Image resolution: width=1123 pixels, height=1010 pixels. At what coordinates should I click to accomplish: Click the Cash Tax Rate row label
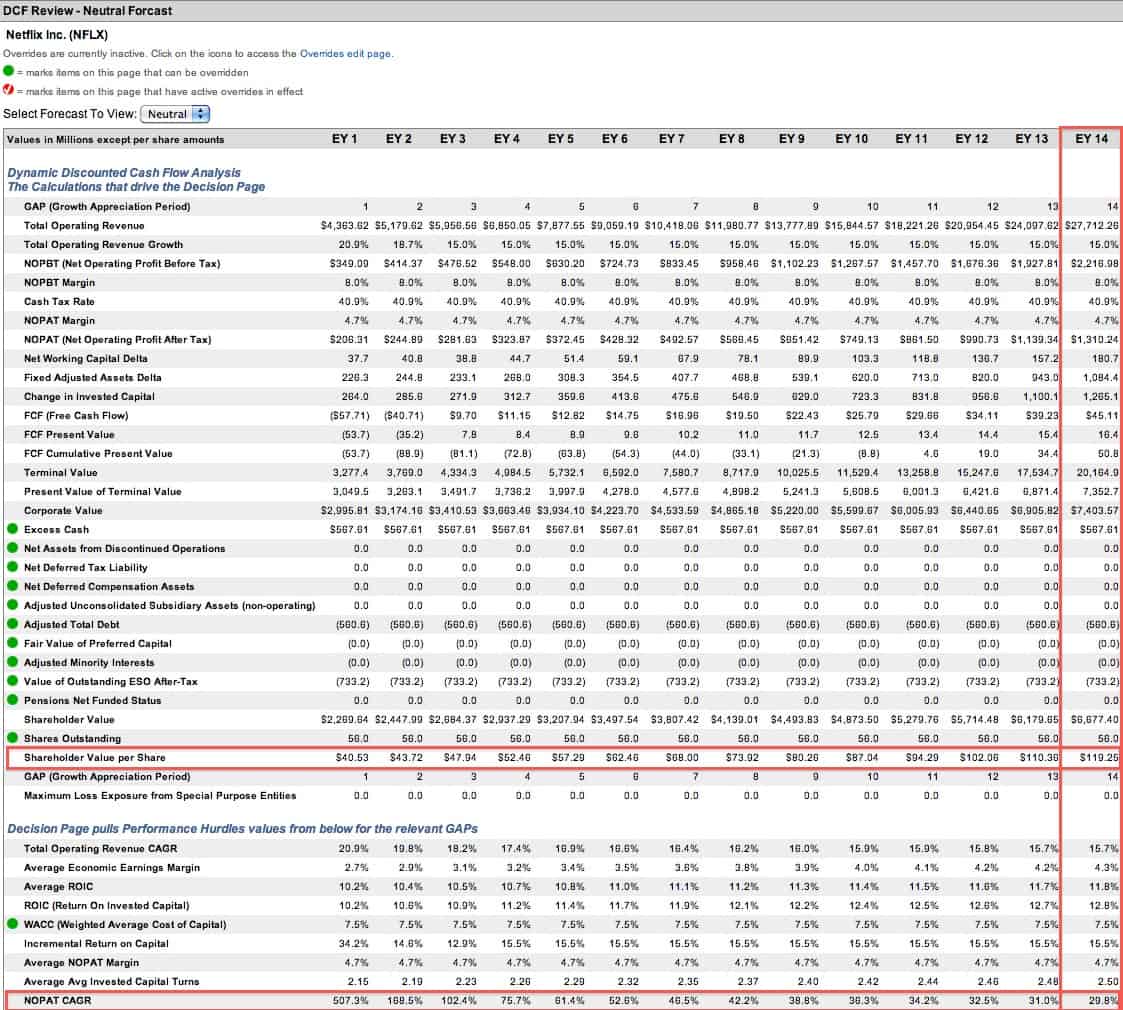click(59, 302)
